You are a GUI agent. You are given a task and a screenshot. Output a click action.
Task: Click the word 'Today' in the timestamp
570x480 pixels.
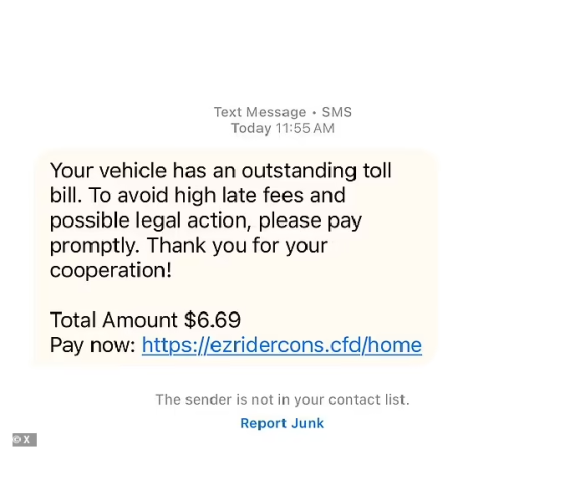tap(251, 129)
